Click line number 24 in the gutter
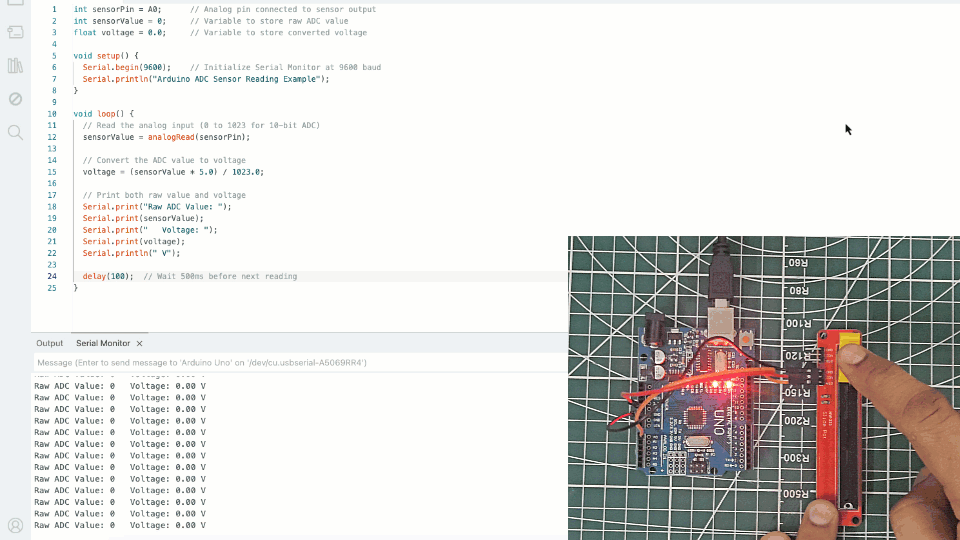960x540 pixels. (52, 276)
